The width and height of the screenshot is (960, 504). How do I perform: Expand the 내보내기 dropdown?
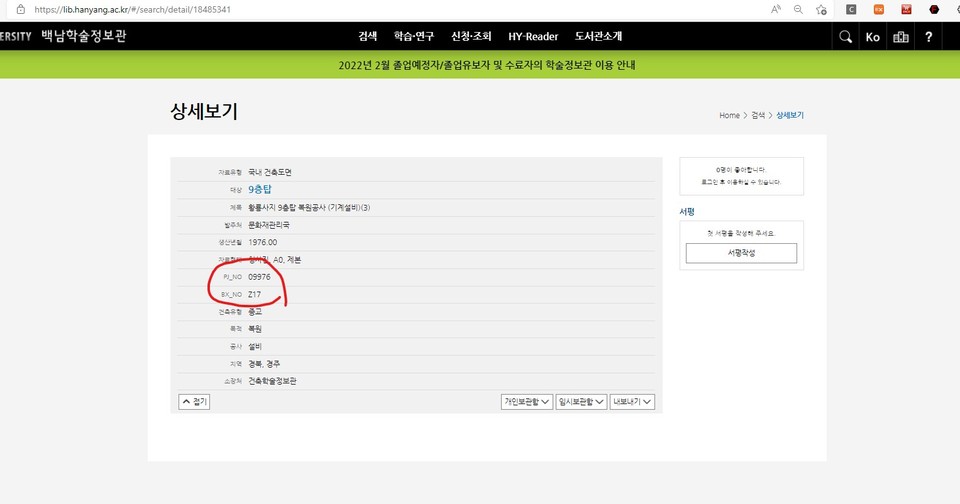coord(632,402)
